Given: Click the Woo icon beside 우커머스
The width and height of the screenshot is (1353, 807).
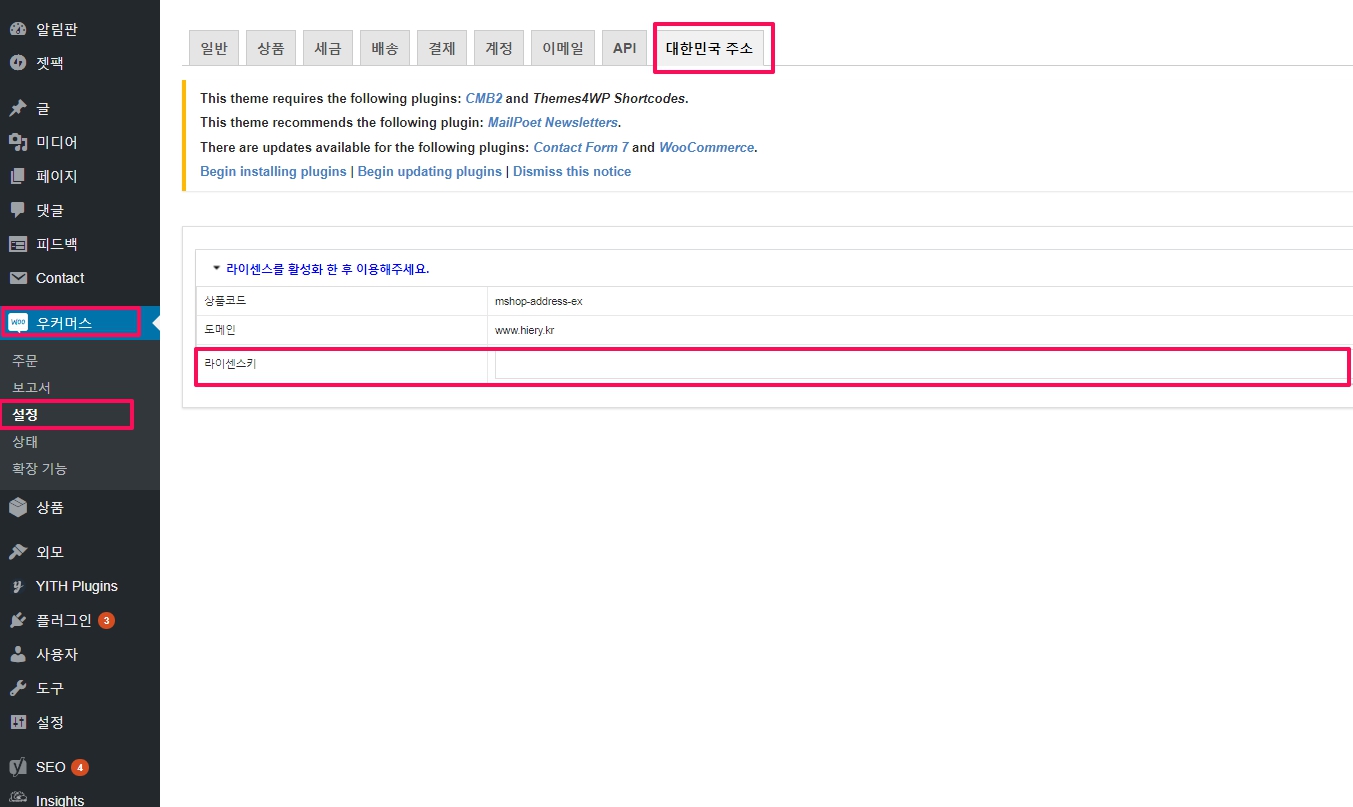Looking at the screenshot, I should point(18,323).
